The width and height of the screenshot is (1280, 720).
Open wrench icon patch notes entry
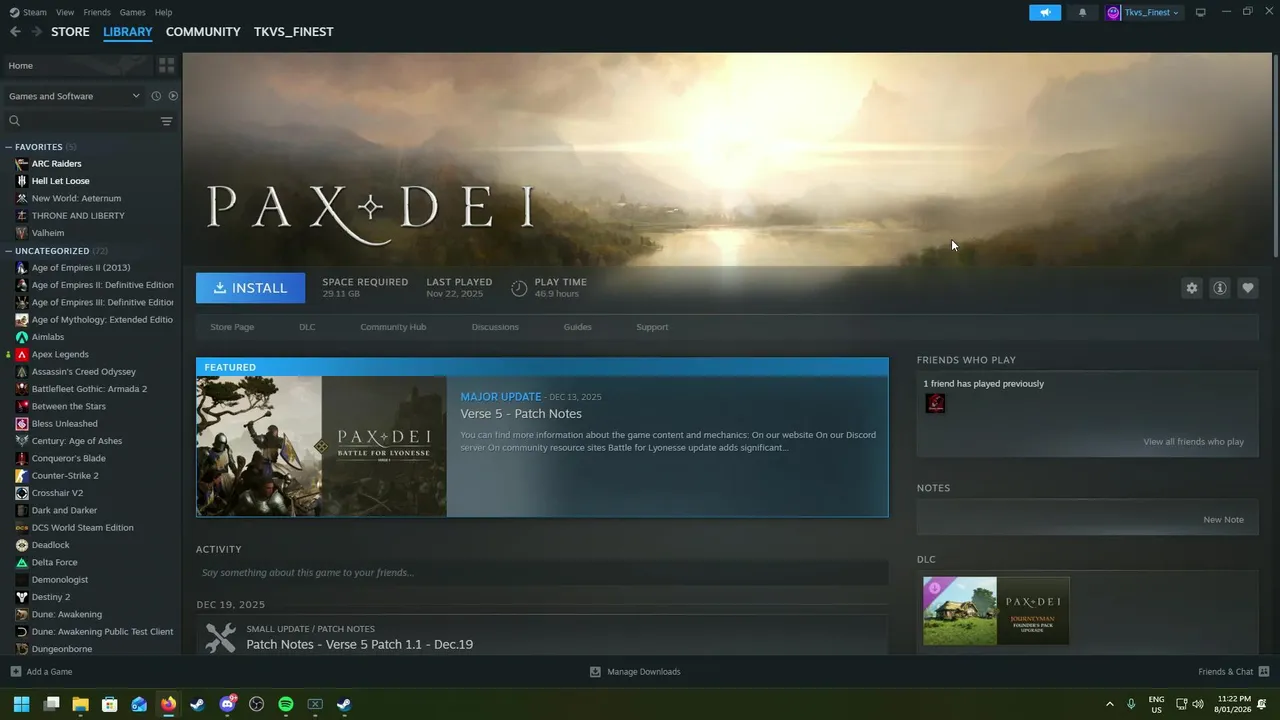coord(220,637)
